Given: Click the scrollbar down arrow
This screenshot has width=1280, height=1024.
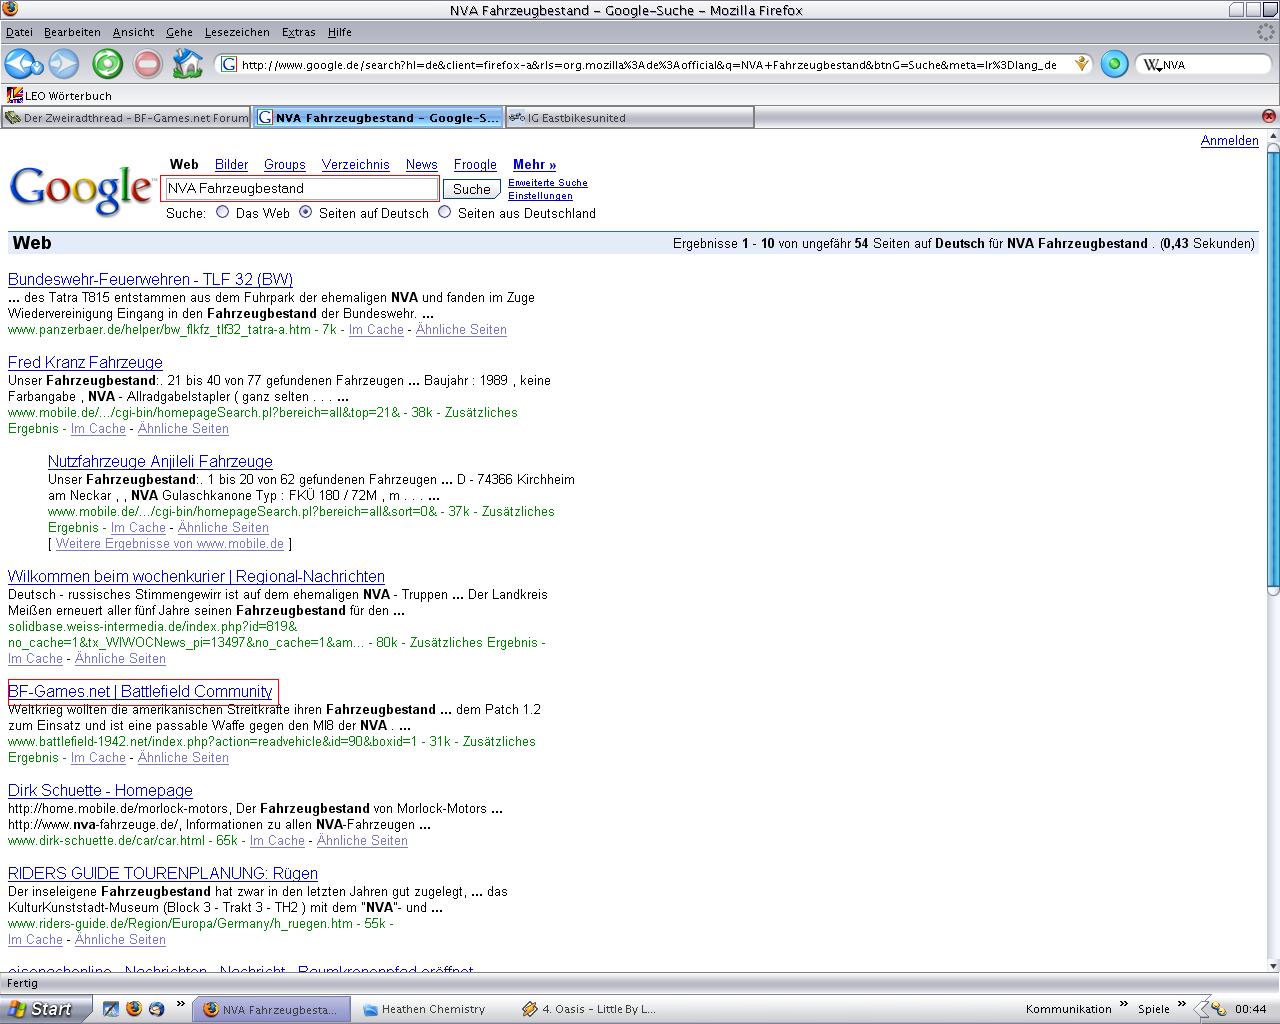Looking at the screenshot, I should 1272,966.
